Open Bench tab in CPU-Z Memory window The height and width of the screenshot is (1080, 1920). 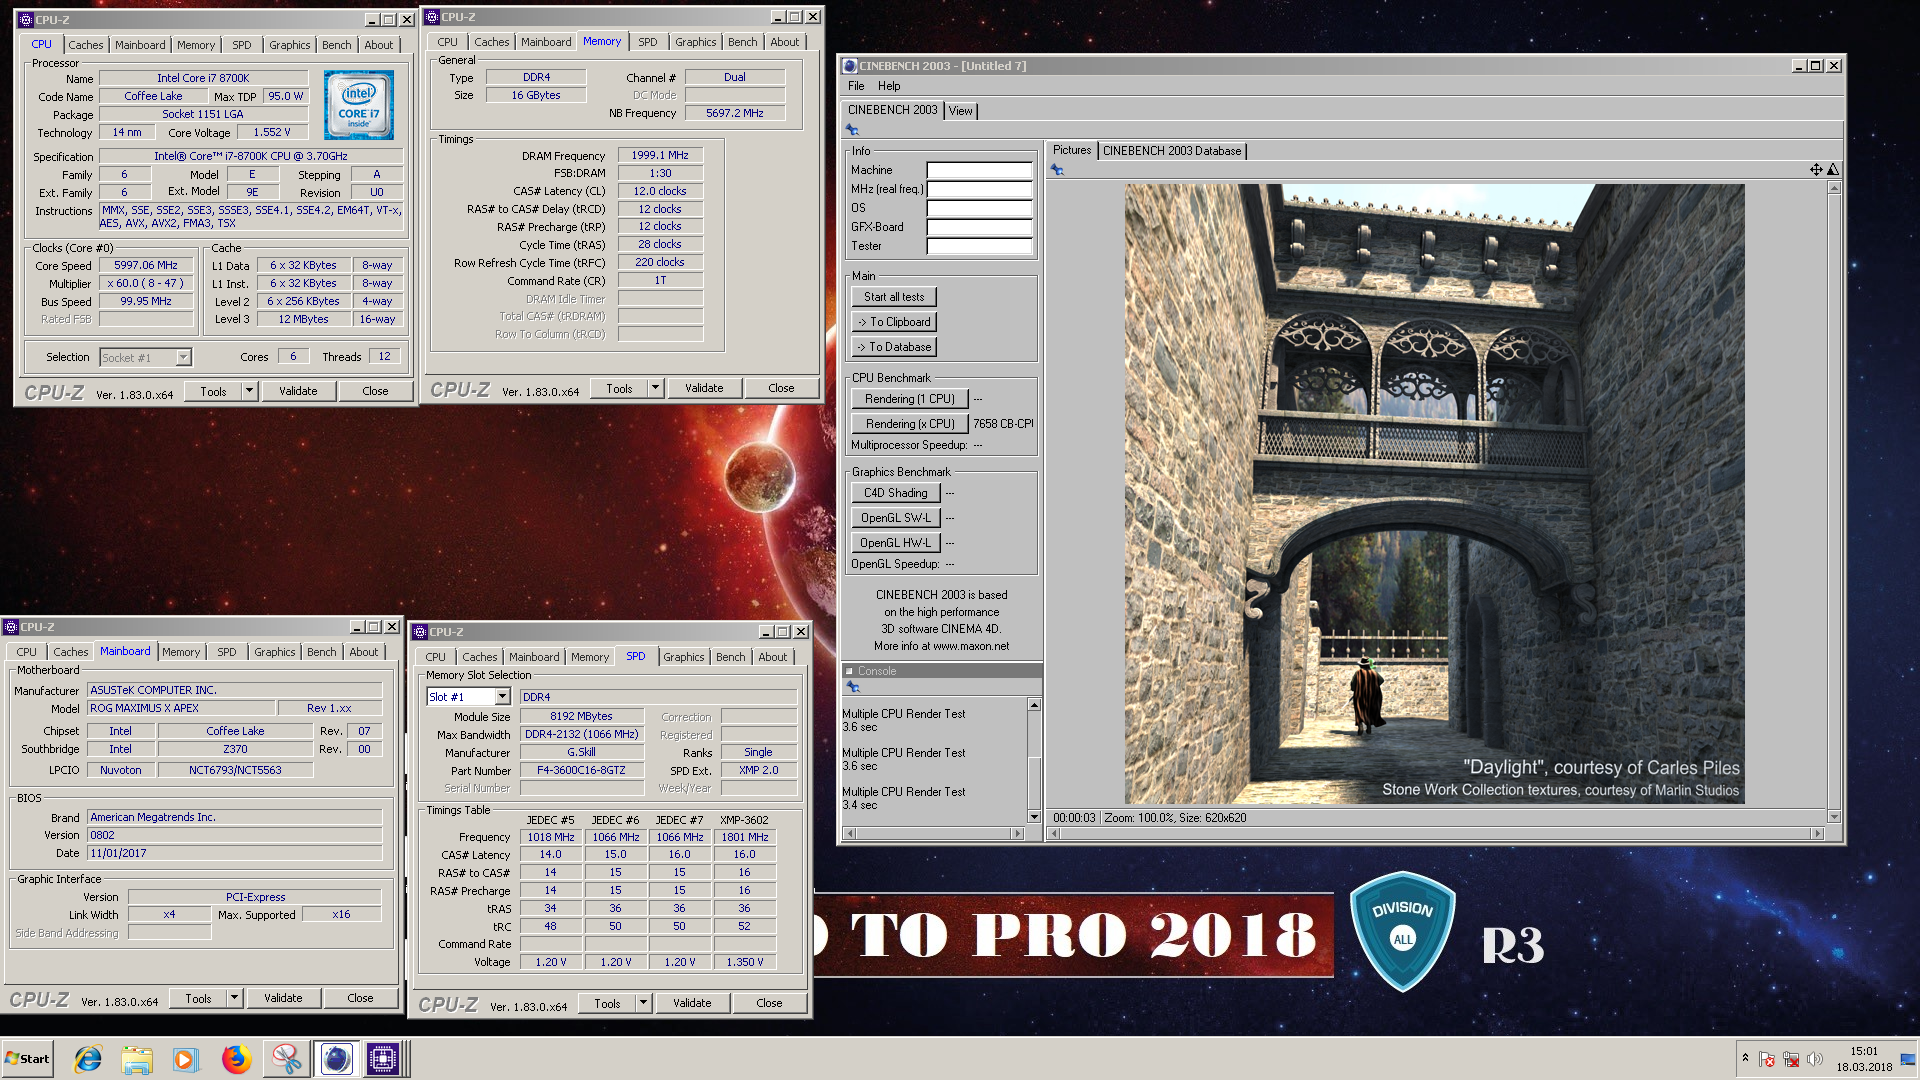point(742,42)
